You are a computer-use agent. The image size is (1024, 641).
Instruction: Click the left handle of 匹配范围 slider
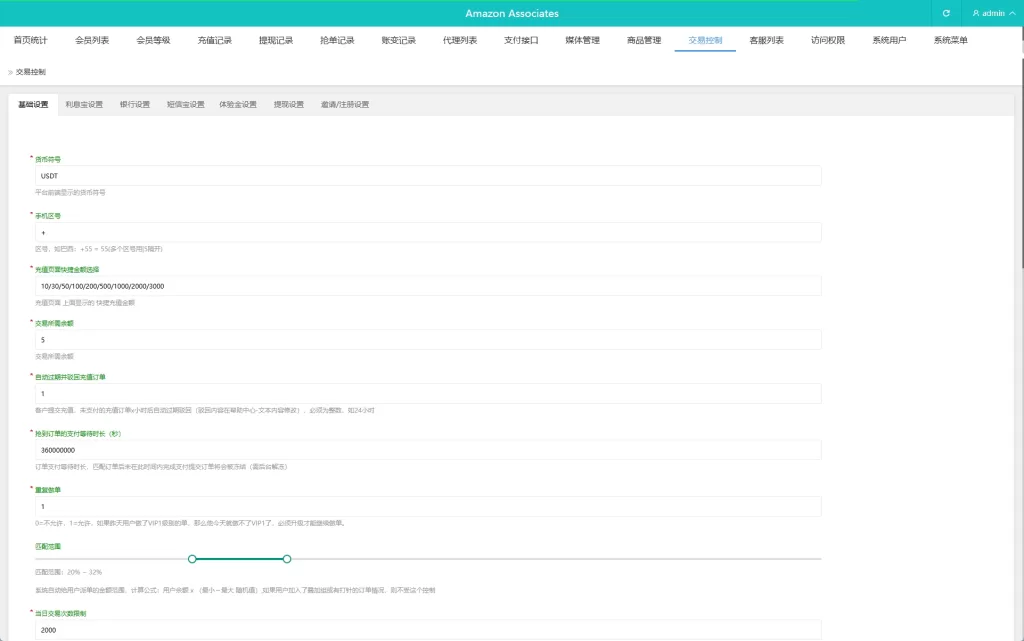[192, 558]
